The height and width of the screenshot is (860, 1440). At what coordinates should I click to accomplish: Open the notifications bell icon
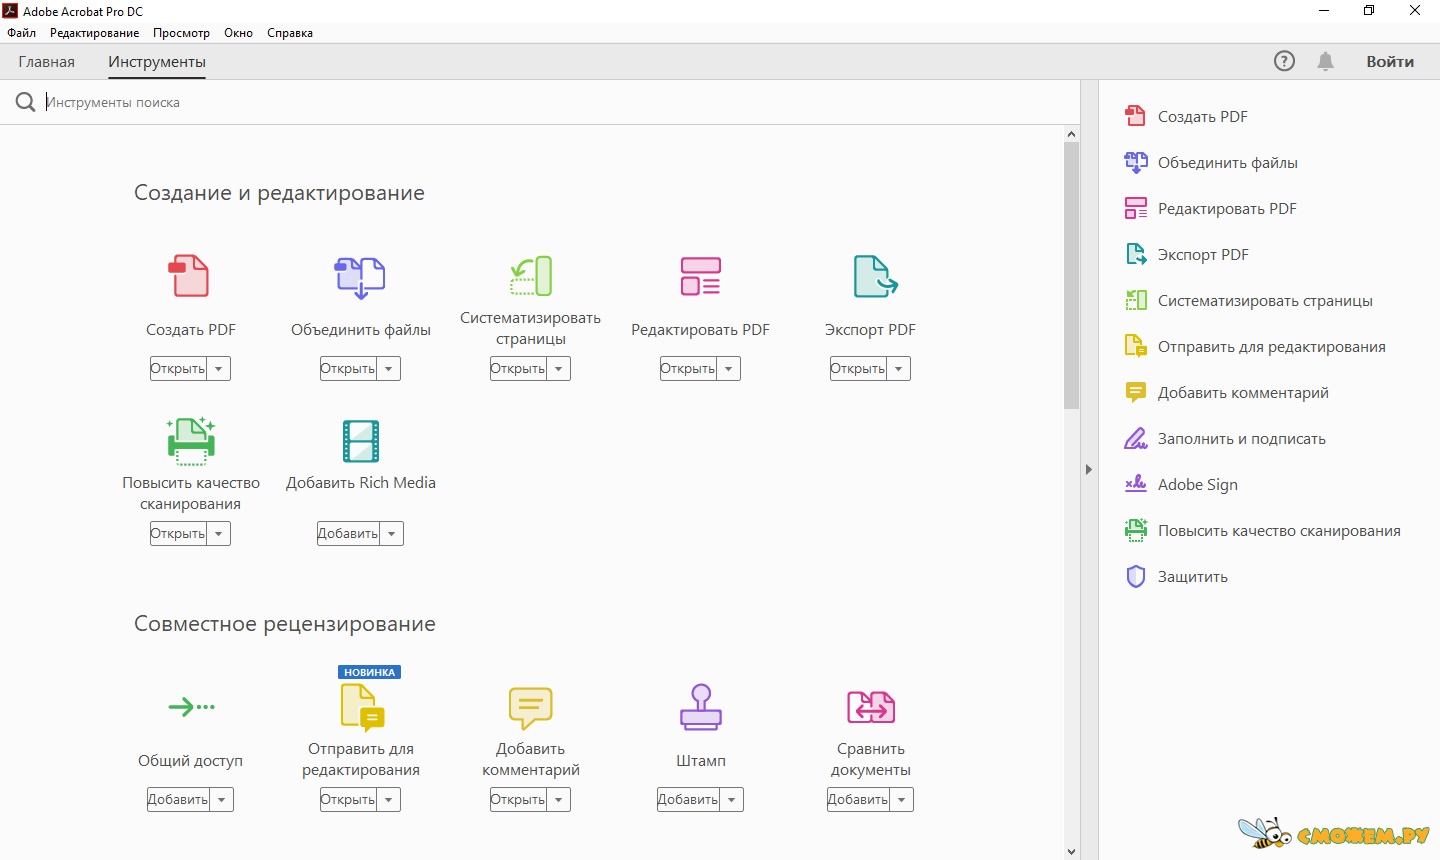(1326, 61)
